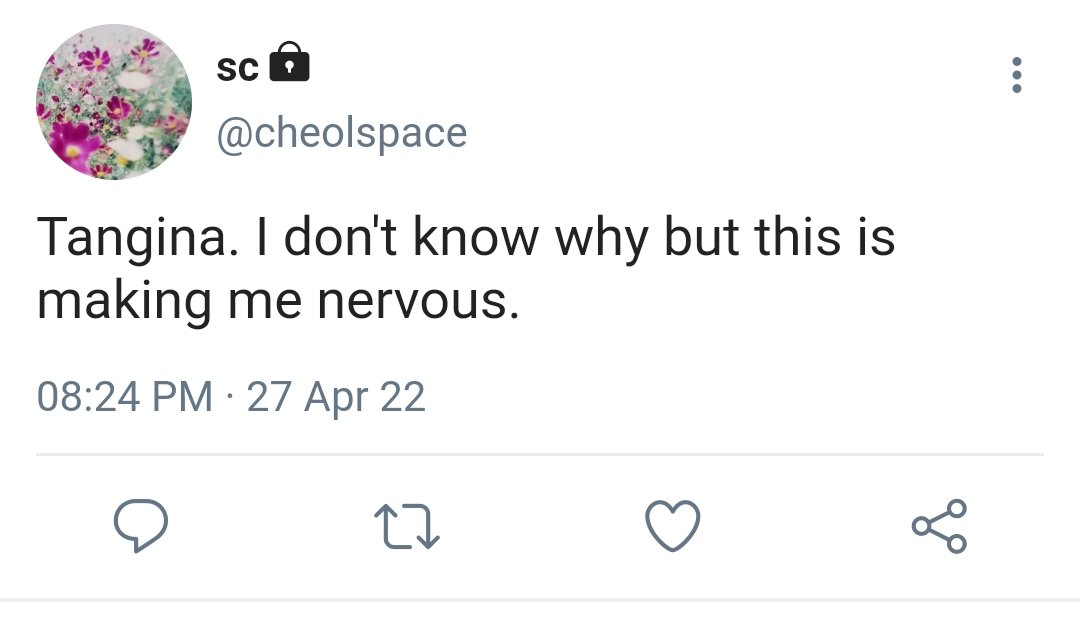Click the divider line under the timestamp
This screenshot has height=618, width=1080.
(540, 454)
